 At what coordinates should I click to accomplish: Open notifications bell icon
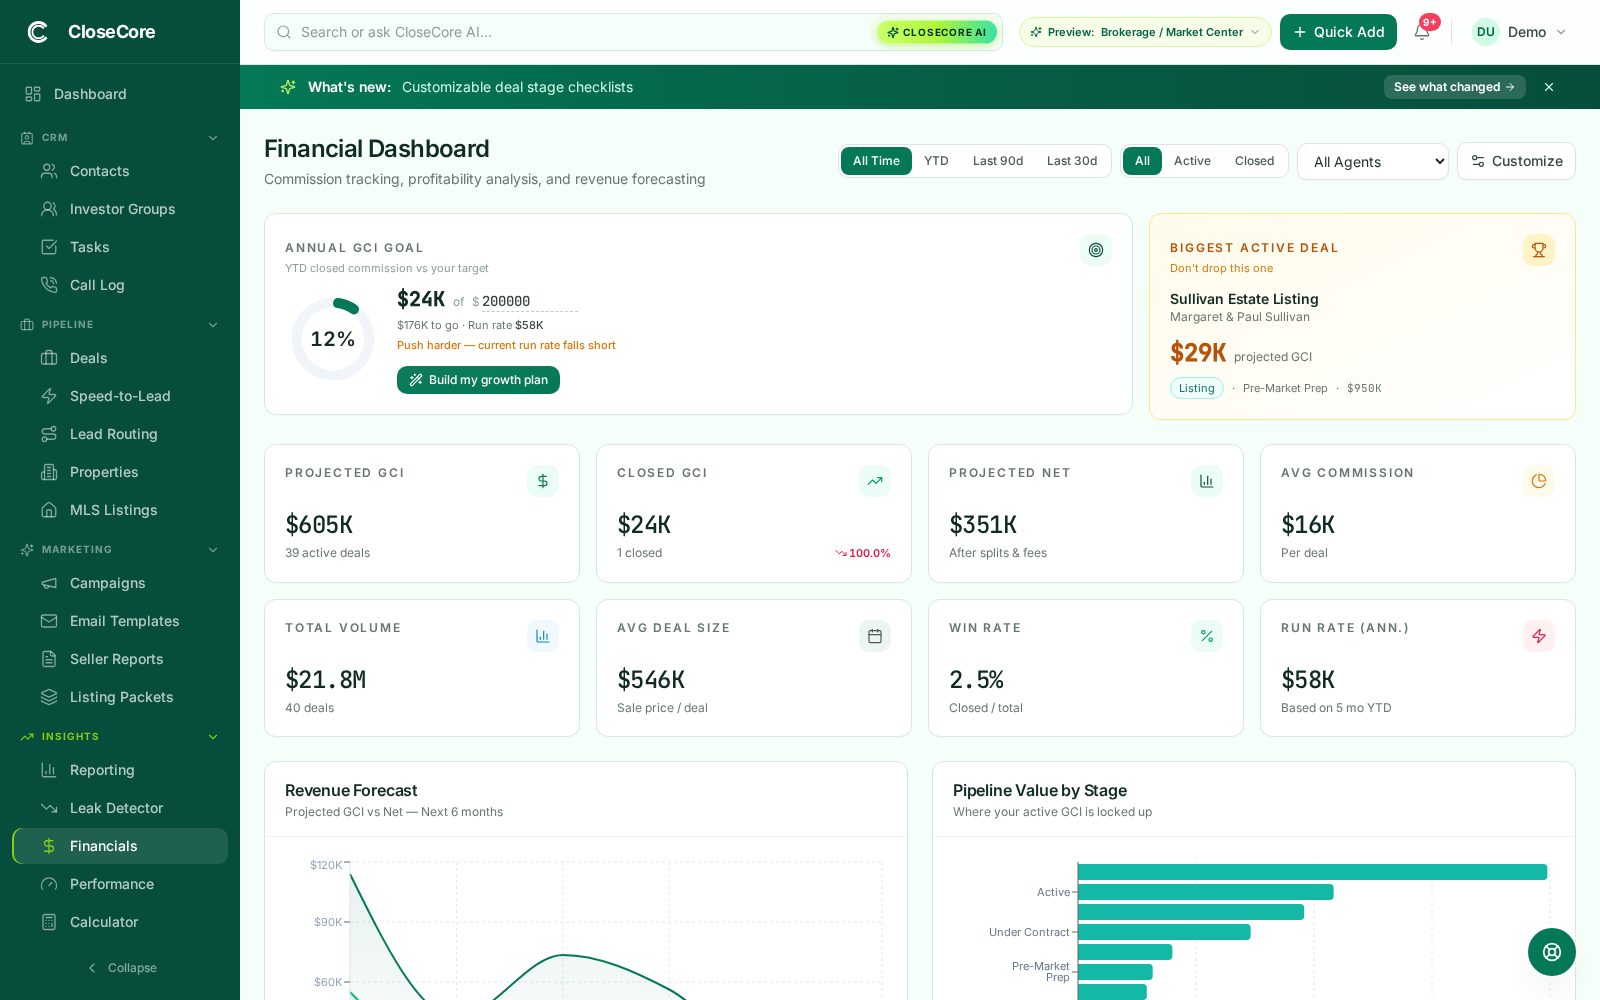(1421, 32)
